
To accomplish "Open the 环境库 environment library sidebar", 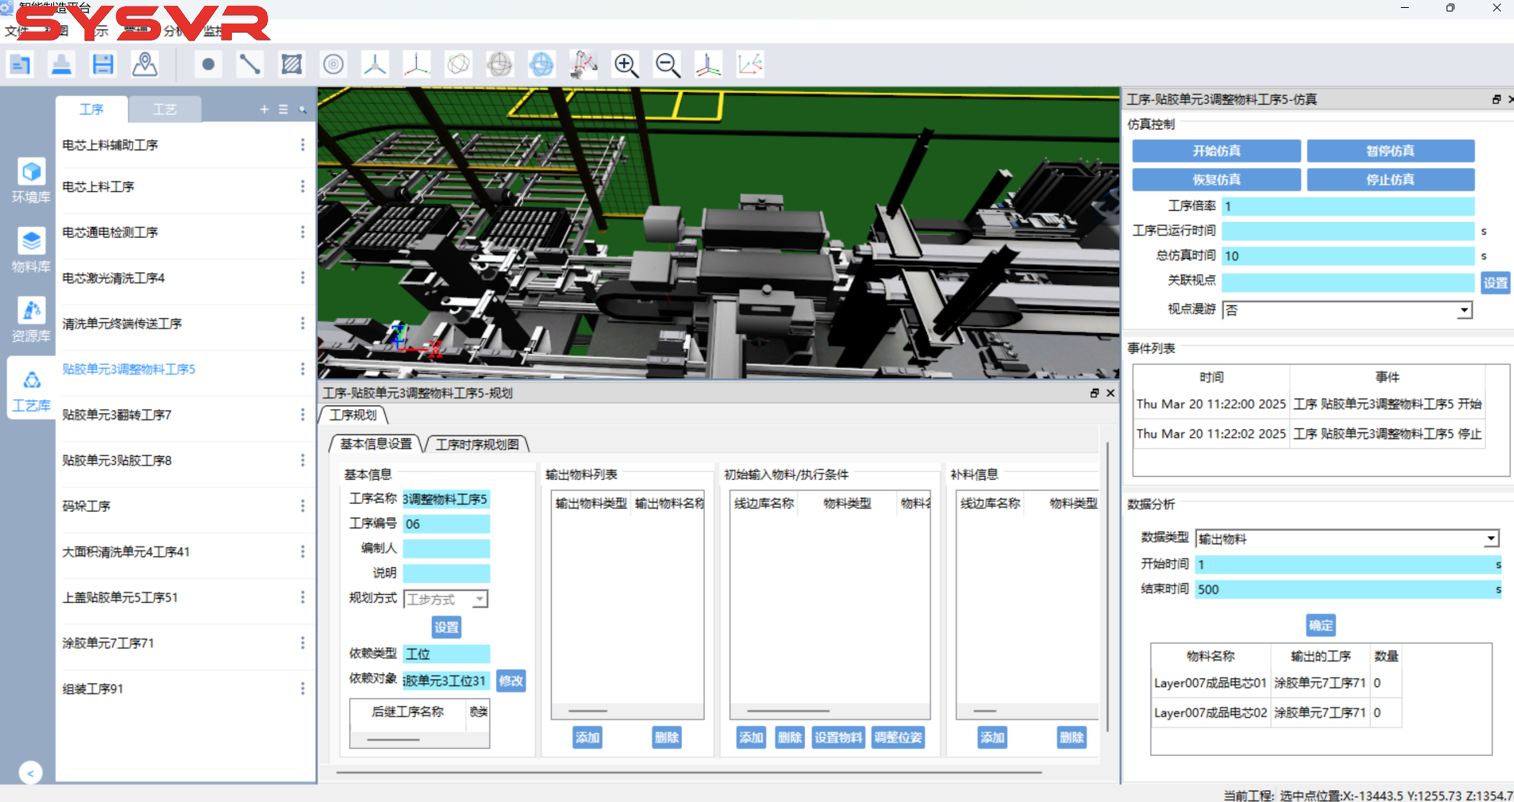I will tap(31, 181).
